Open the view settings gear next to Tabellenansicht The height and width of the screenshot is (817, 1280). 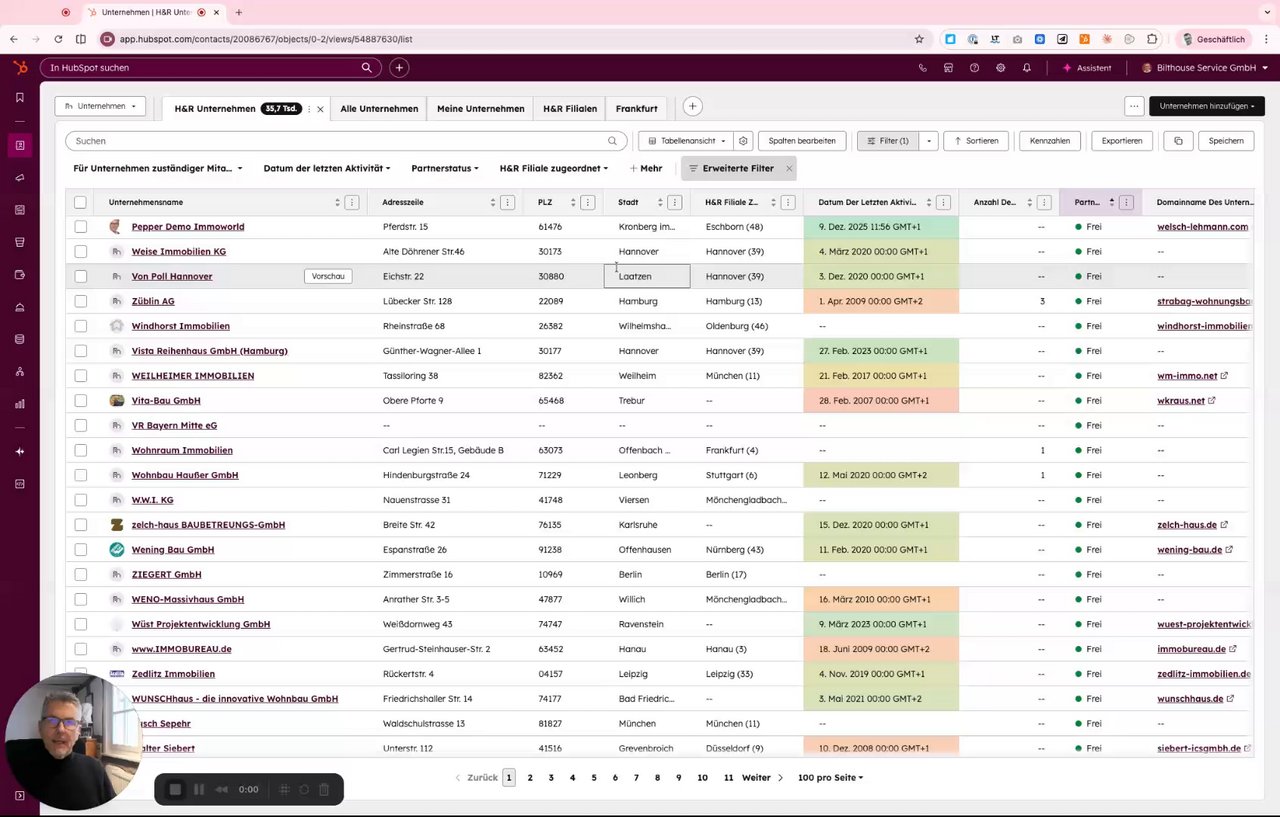[743, 141]
